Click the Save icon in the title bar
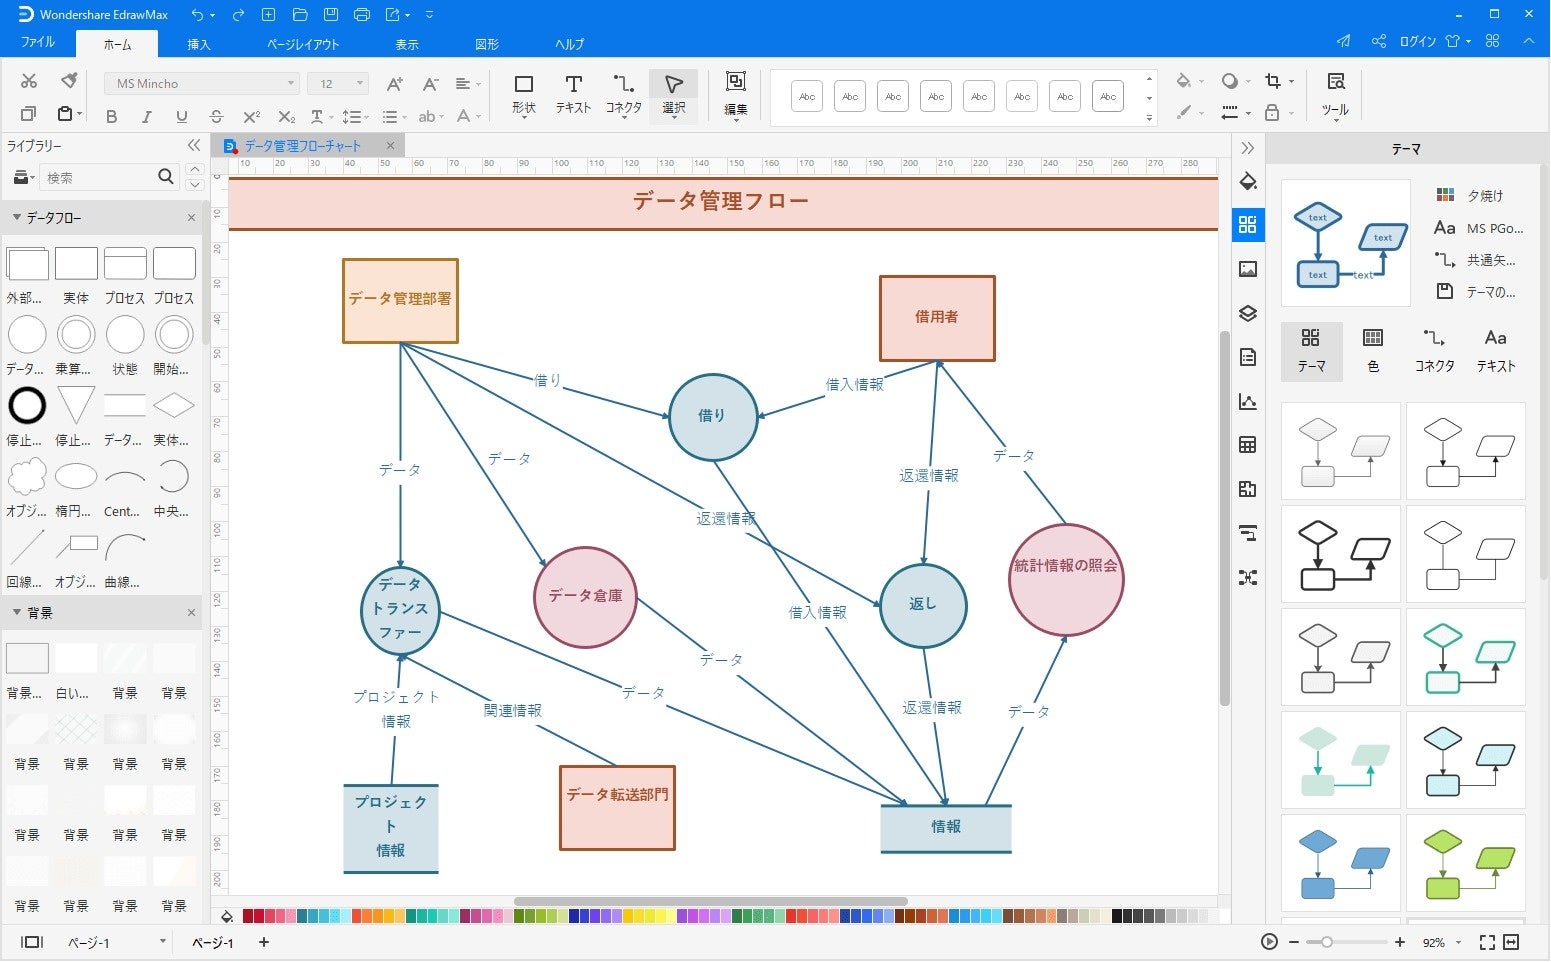Image resolution: width=1551 pixels, height=962 pixels. pyautogui.click(x=331, y=15)
